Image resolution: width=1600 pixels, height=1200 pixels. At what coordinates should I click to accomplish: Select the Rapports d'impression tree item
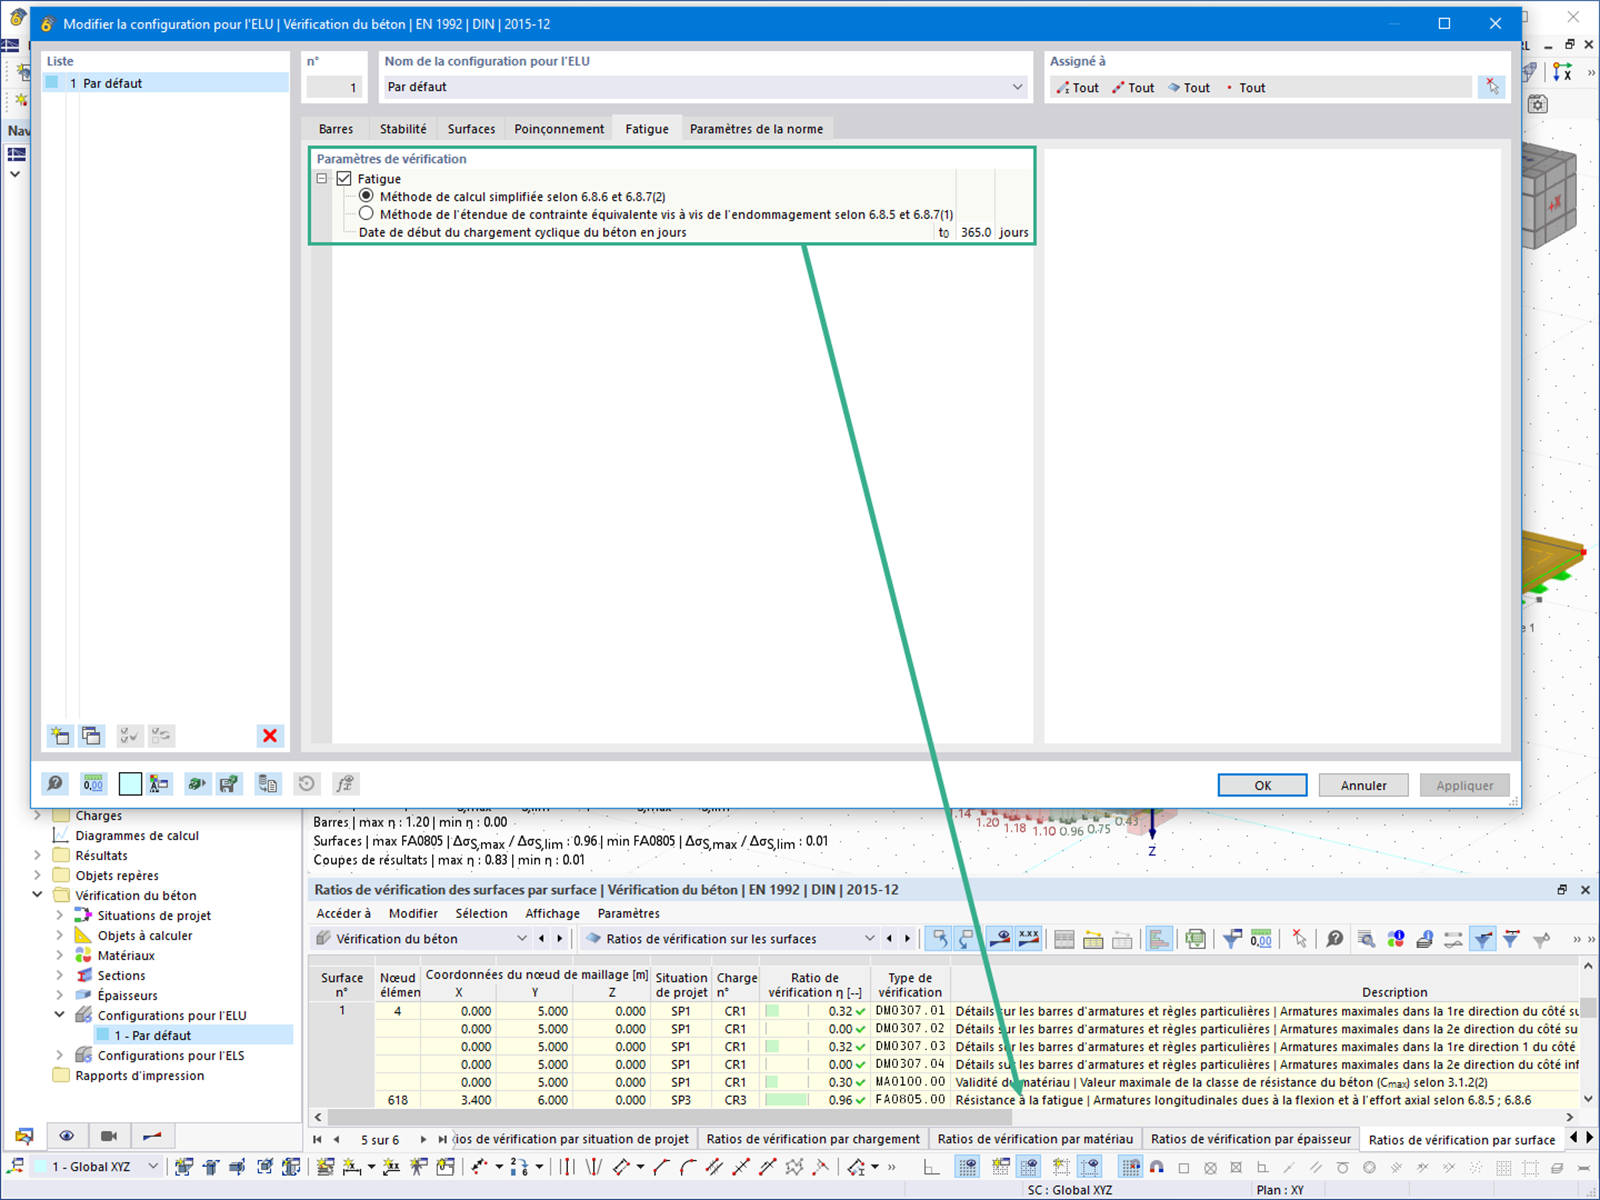(x=139, y=1075)
